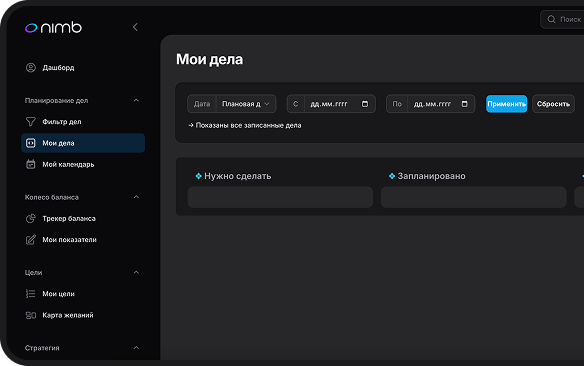Collapse the Колесо баланса section
This screenshot has height=366, width=584.
tap(136, 197)
